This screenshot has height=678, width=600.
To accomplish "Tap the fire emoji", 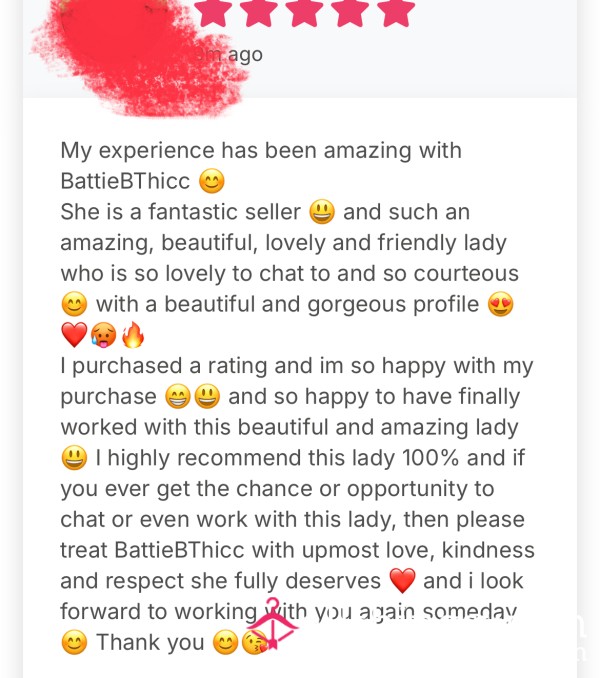I will pos(133,335).
